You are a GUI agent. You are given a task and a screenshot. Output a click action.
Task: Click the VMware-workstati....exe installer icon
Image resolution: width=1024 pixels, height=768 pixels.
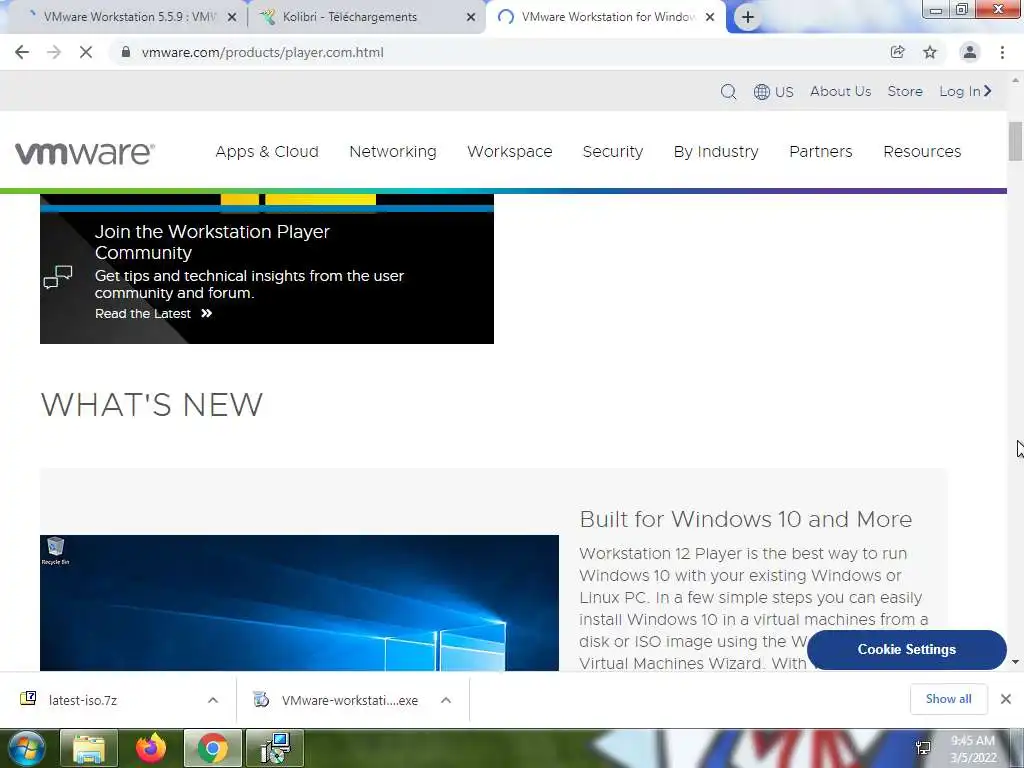click(261, 699)
